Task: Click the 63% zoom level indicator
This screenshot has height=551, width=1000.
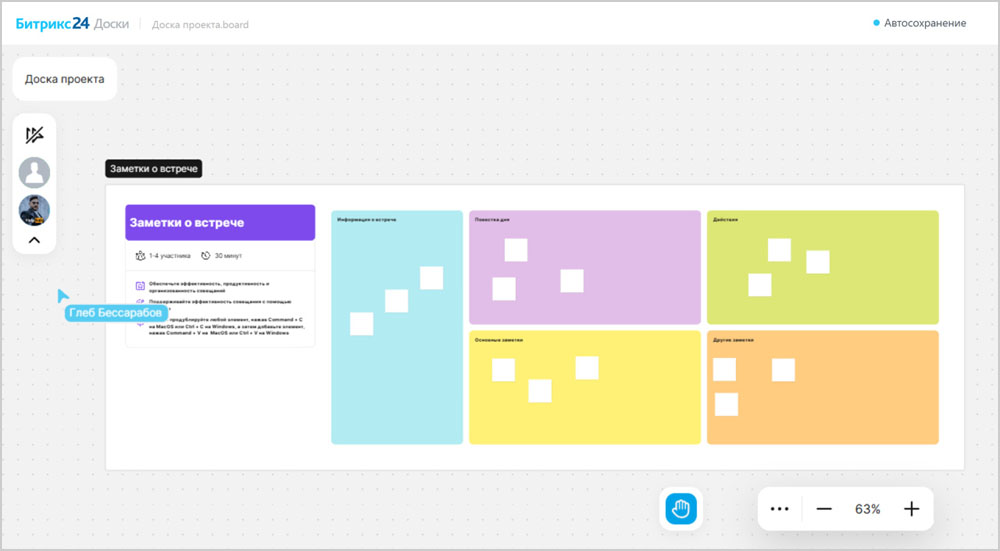Action: click(x=867, y=509)
